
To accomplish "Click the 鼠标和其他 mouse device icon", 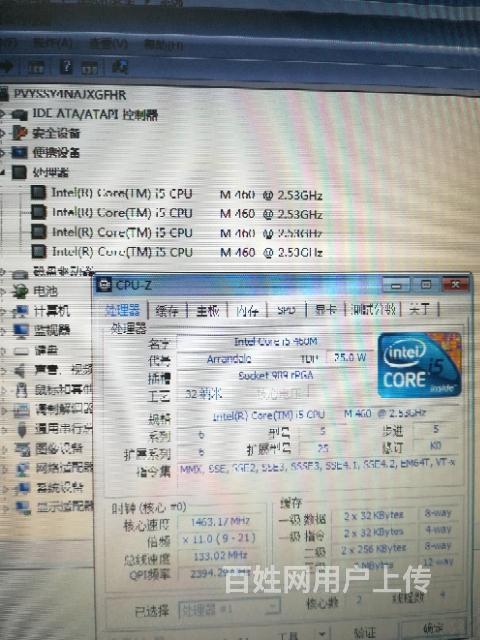I will click(22, 390).
